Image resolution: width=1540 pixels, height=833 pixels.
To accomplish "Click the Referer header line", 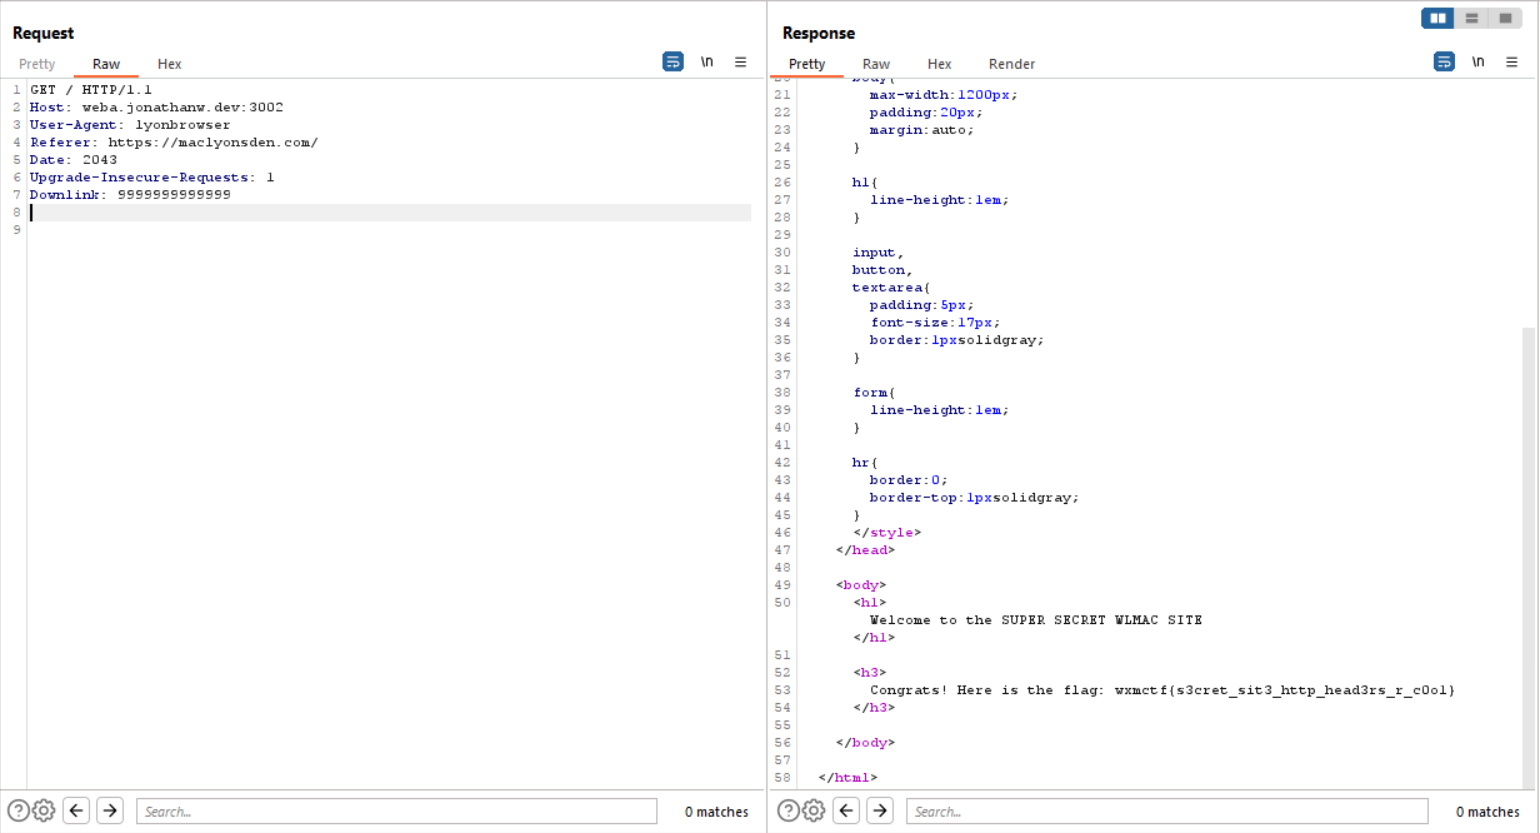I will point(174,142).
